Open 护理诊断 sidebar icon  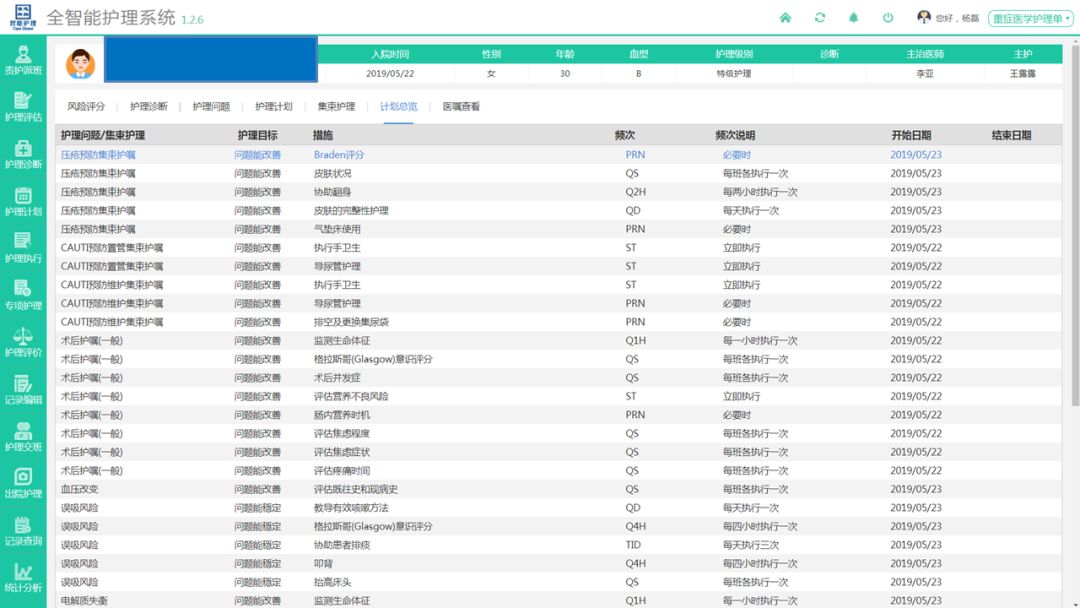(23, 153)
